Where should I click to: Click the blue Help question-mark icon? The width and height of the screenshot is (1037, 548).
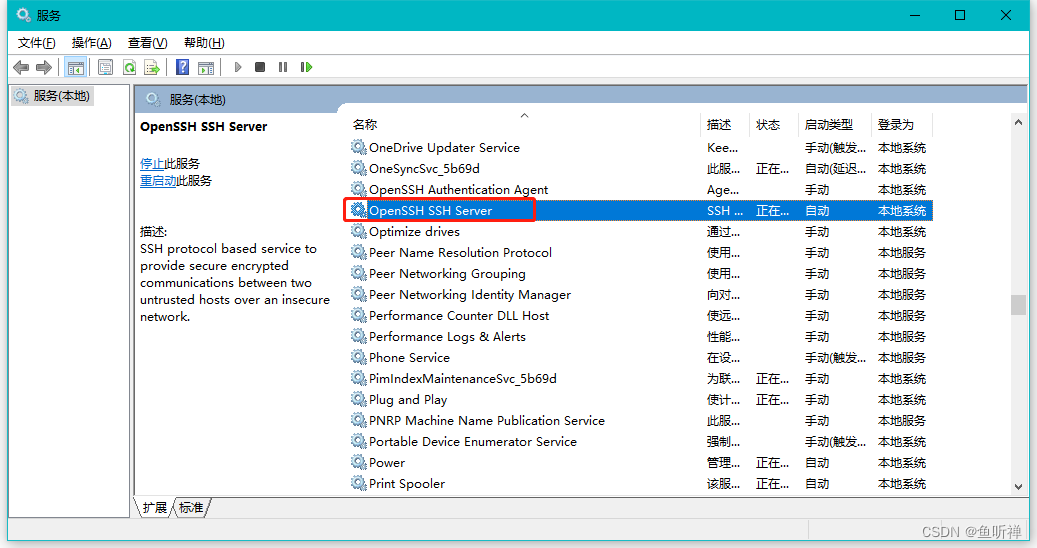(183, 67)
